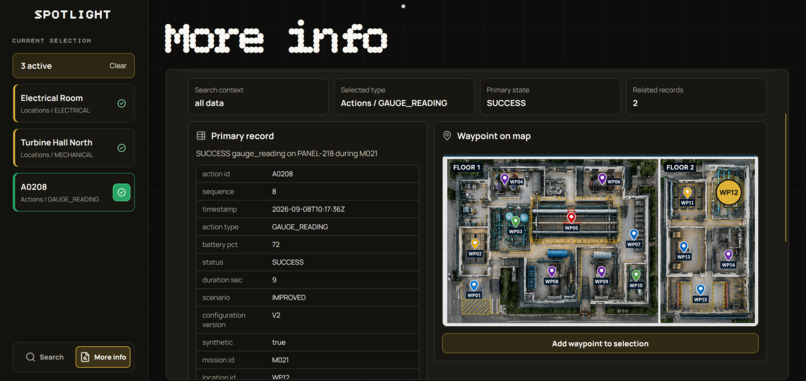The height and width of the screenshot is (381, 806).
Task: Select the WP13 blue waypoint pin
Action: (684, 247)
